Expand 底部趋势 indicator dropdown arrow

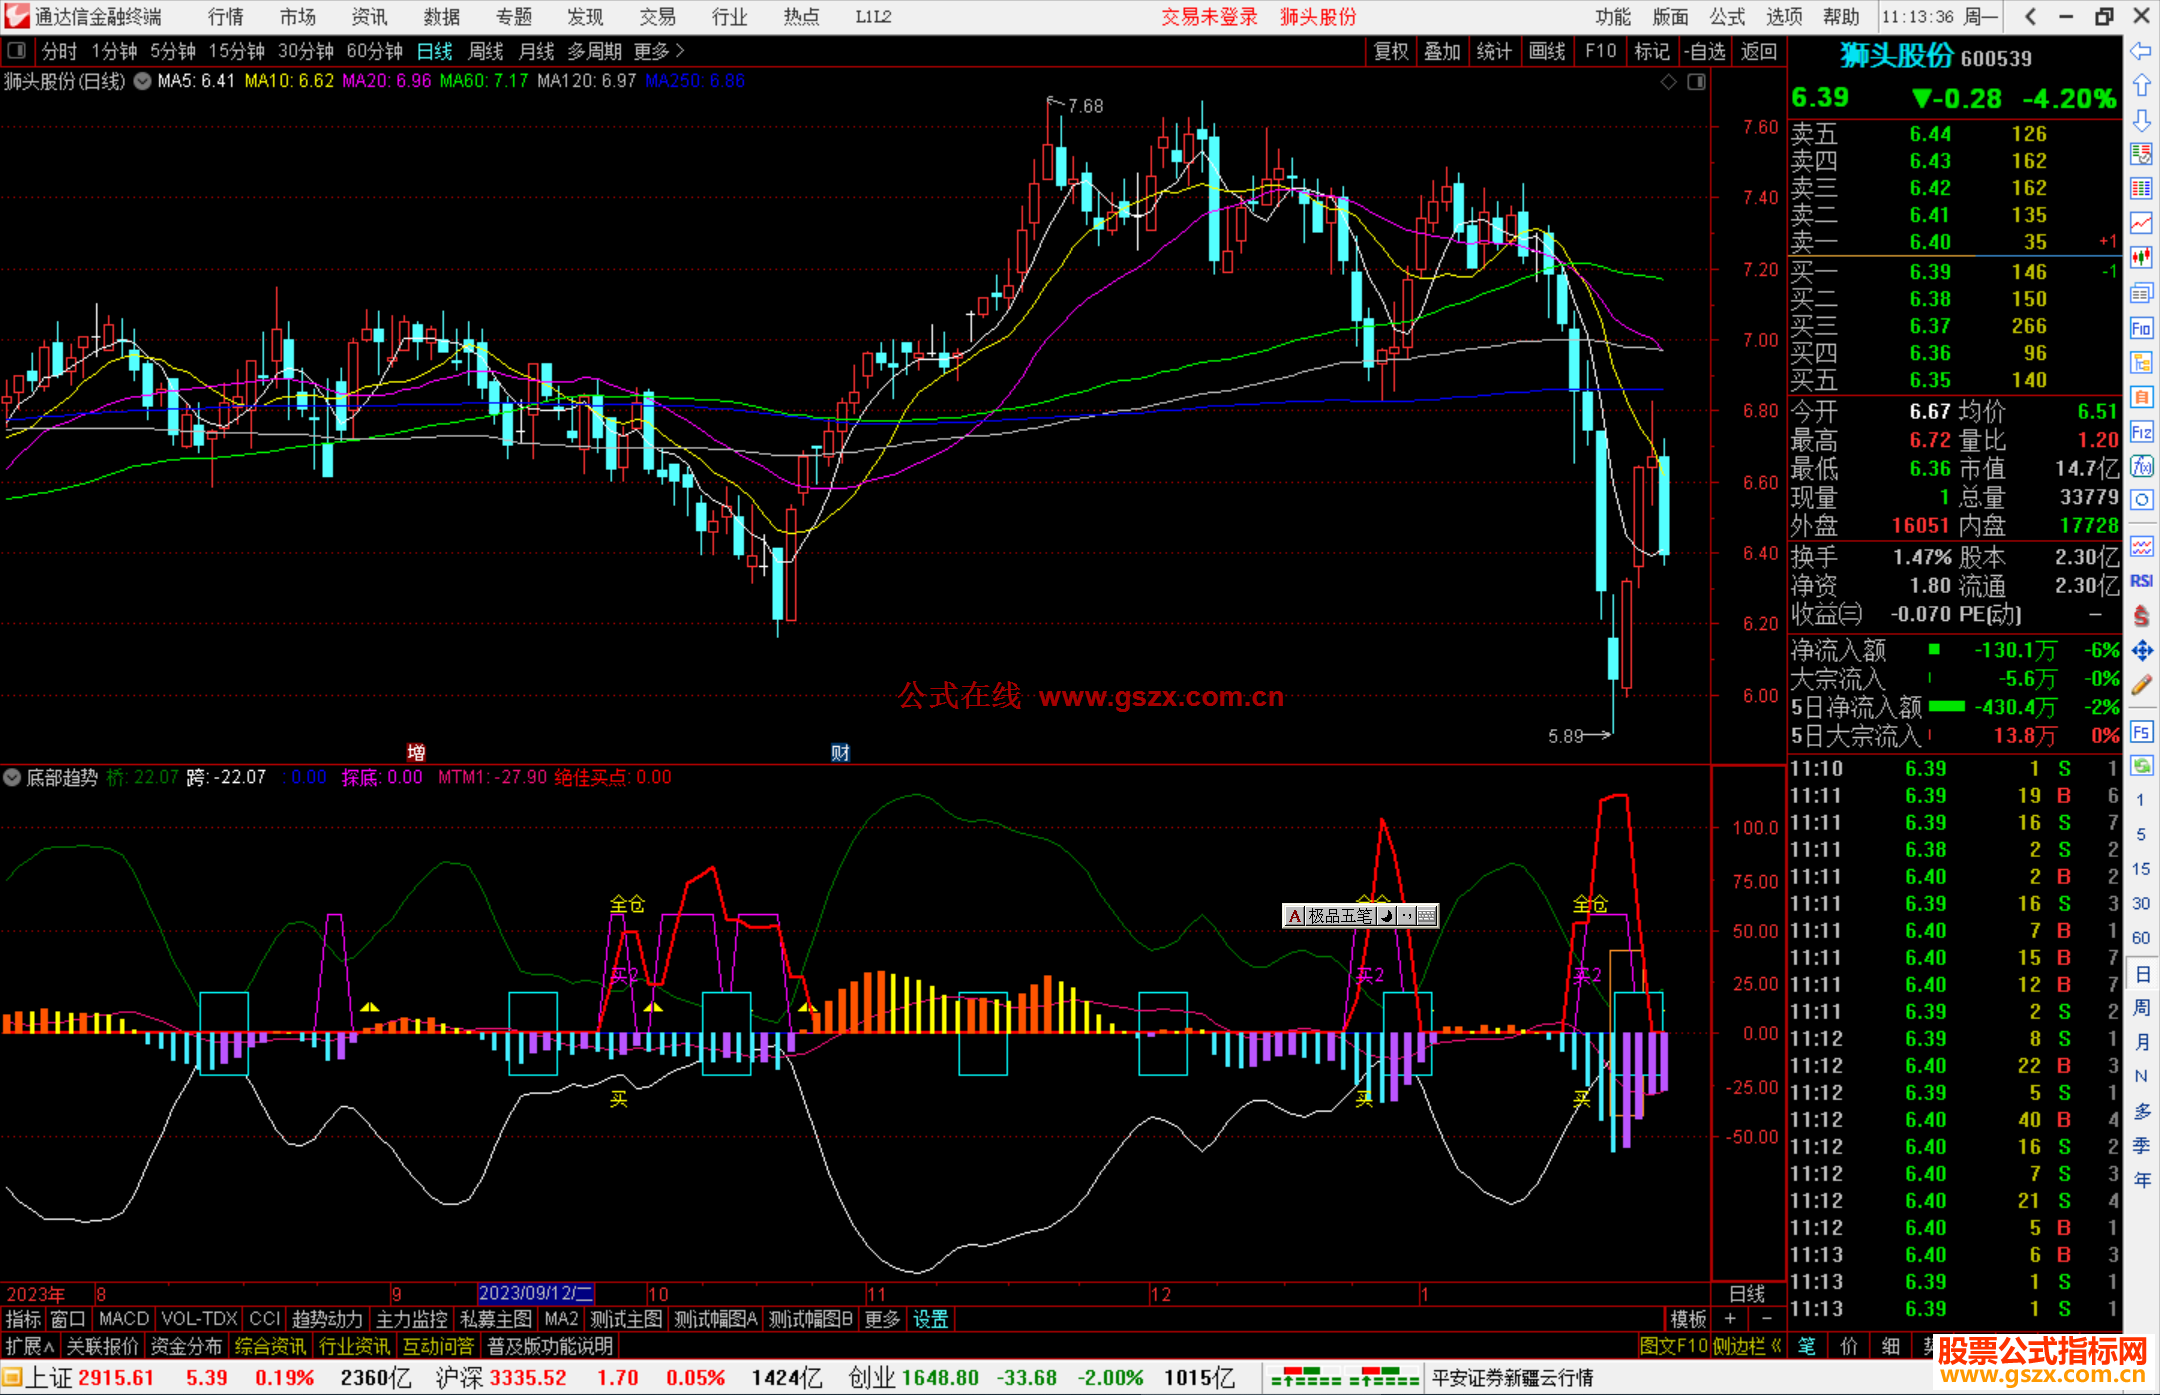12,777
